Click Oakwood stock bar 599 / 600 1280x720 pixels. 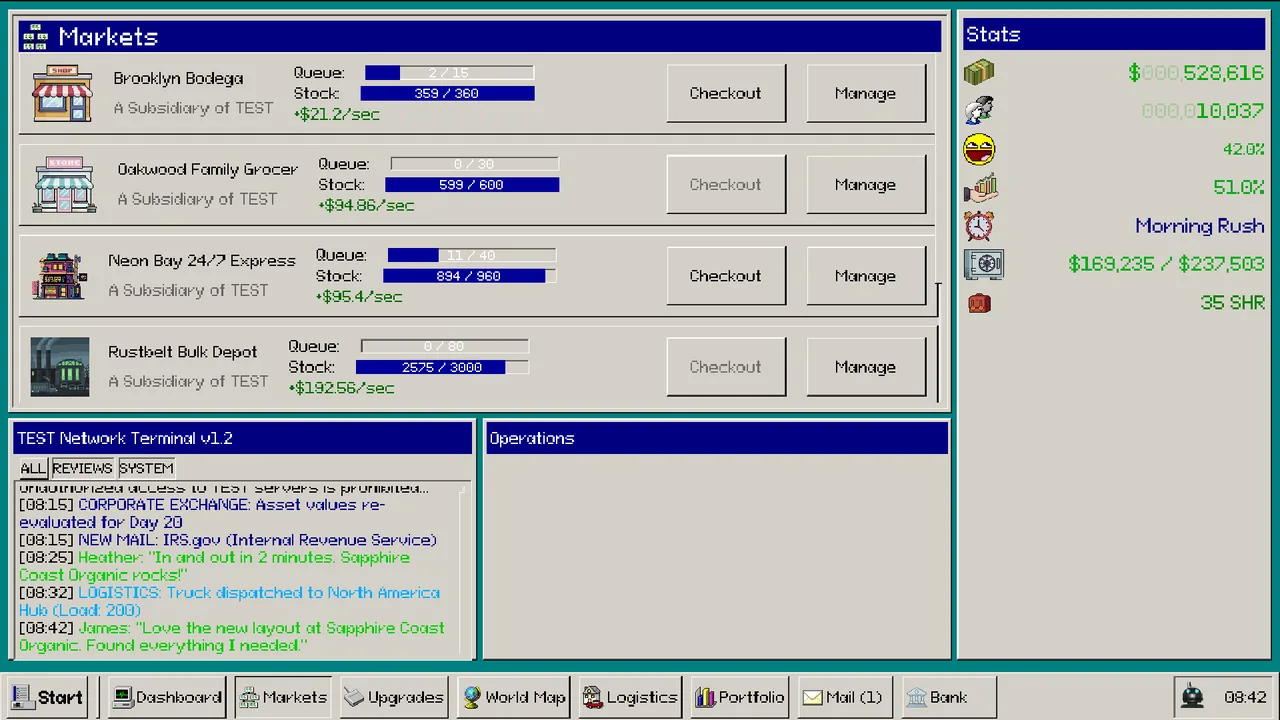[472, 185]
